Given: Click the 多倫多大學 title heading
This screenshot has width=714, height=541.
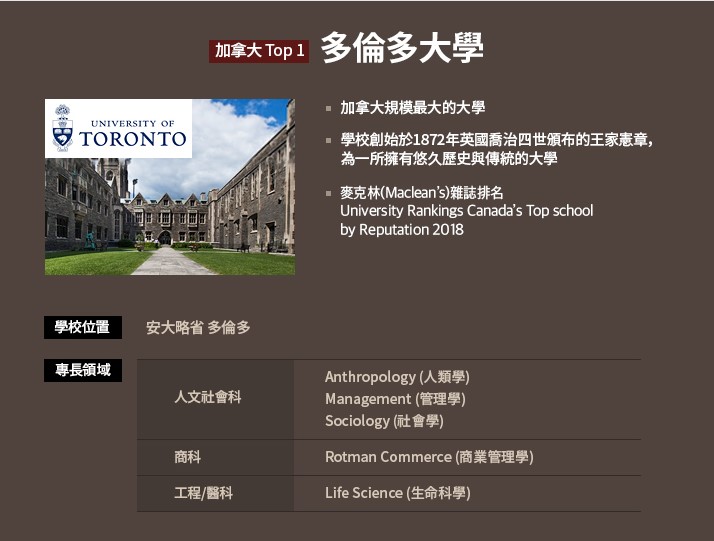Looking at the screenshot, I should click(402, 48).
